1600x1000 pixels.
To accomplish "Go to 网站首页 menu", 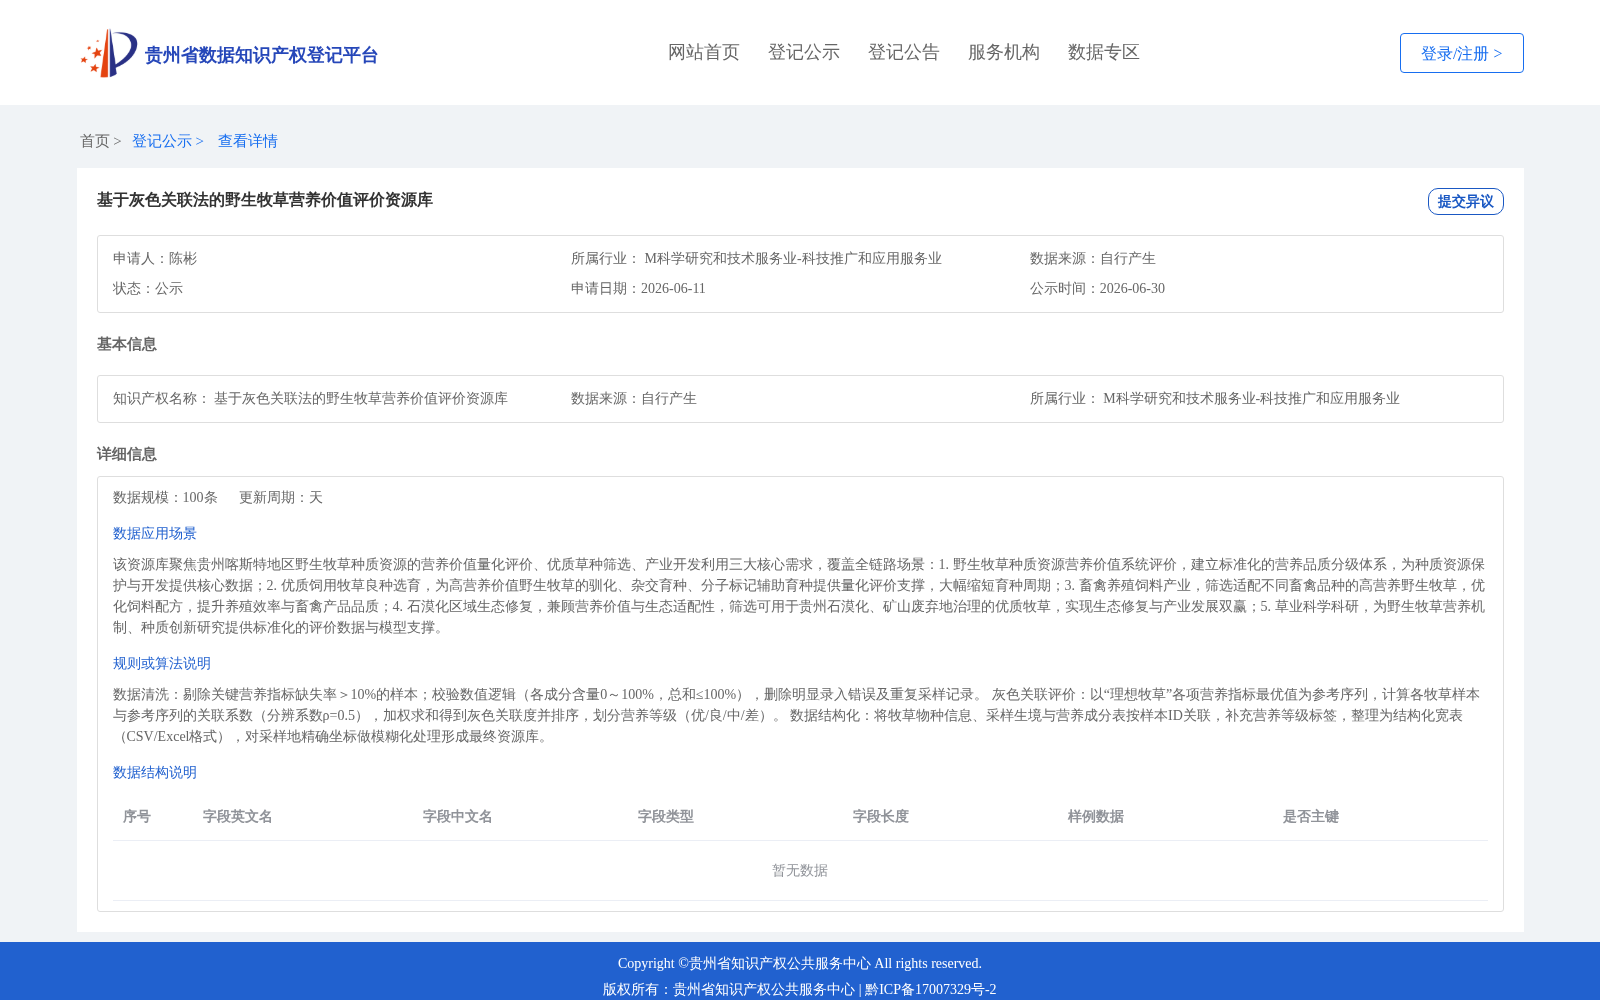I will (704, 52).
